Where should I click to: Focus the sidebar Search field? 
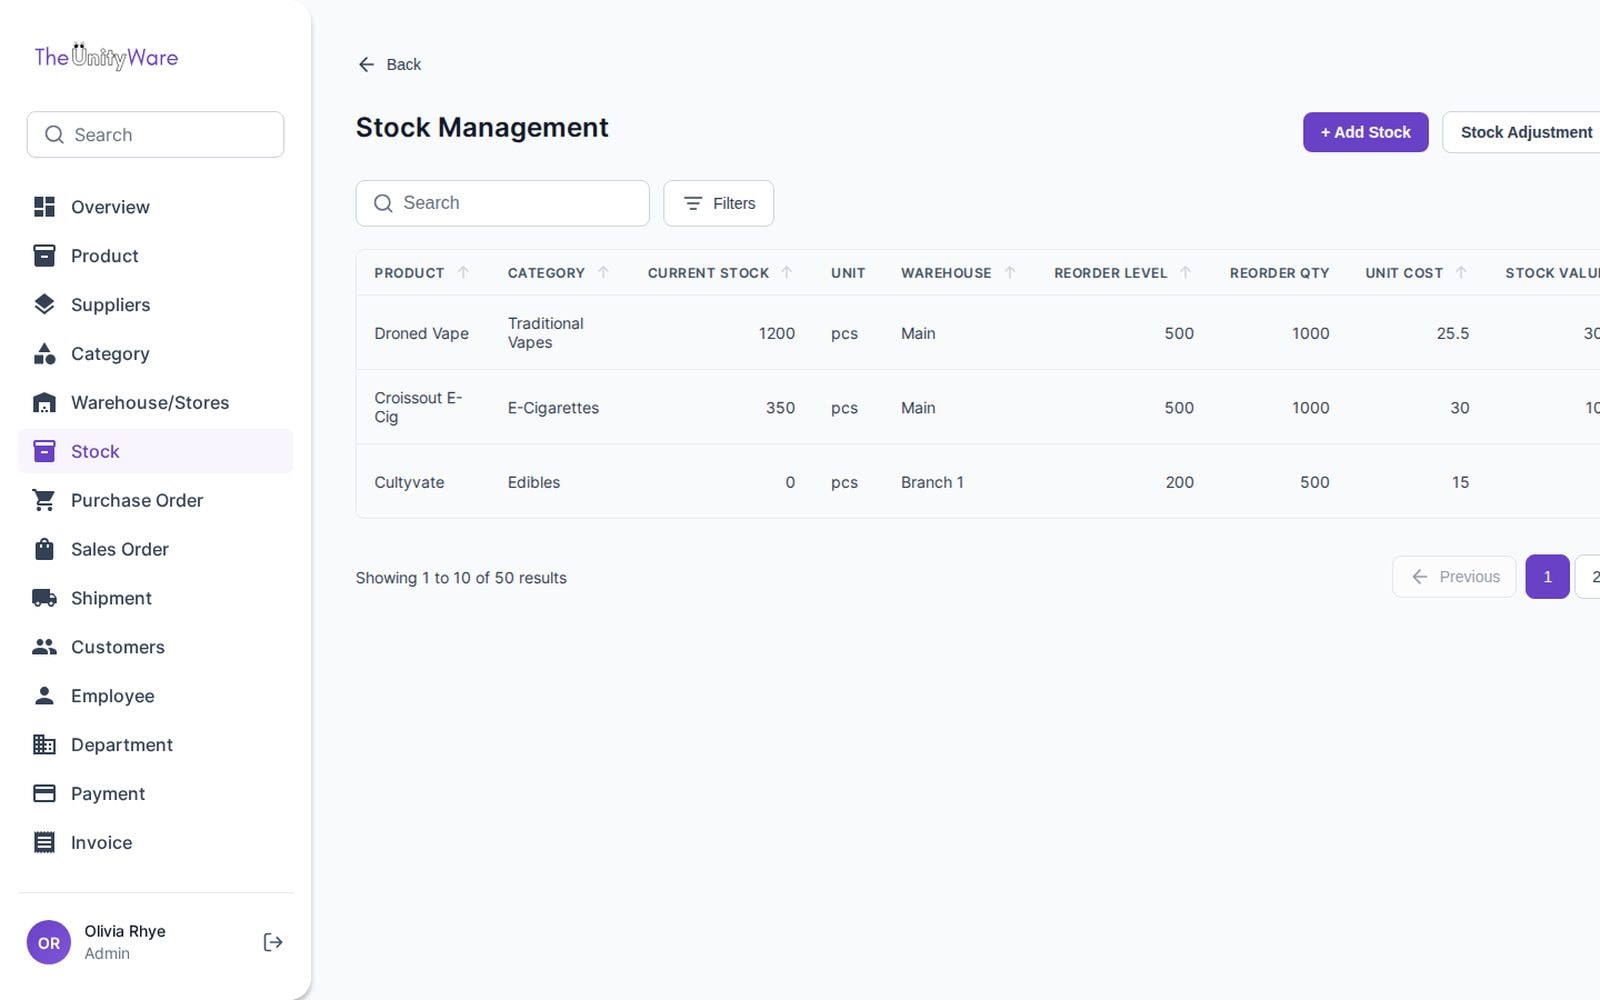coord(155,134)
